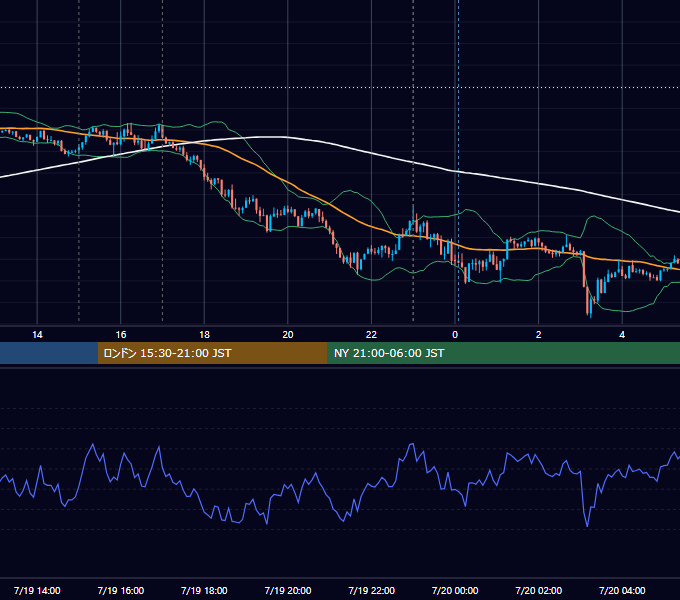Image resolution: width=680 pixels, height=600 pixels.
Task: Click hour label 22 on chart axis
Action: (371, 335)
